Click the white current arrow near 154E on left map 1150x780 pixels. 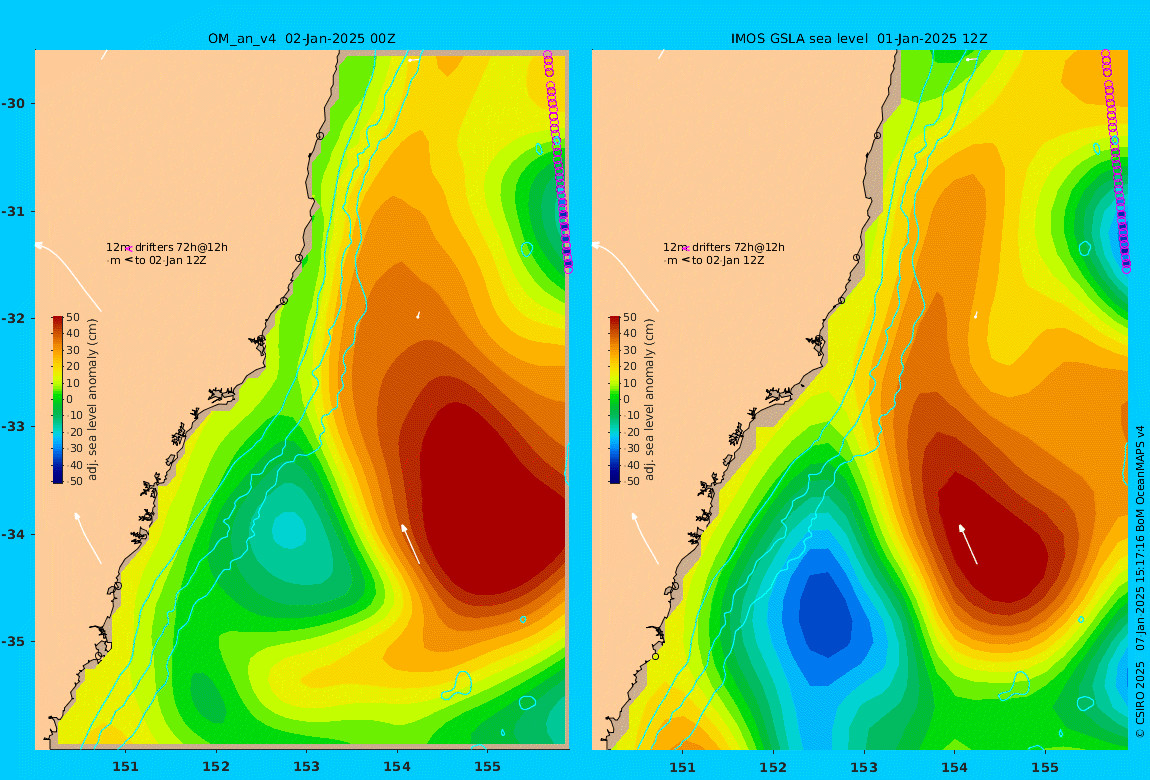coord(410,543)
